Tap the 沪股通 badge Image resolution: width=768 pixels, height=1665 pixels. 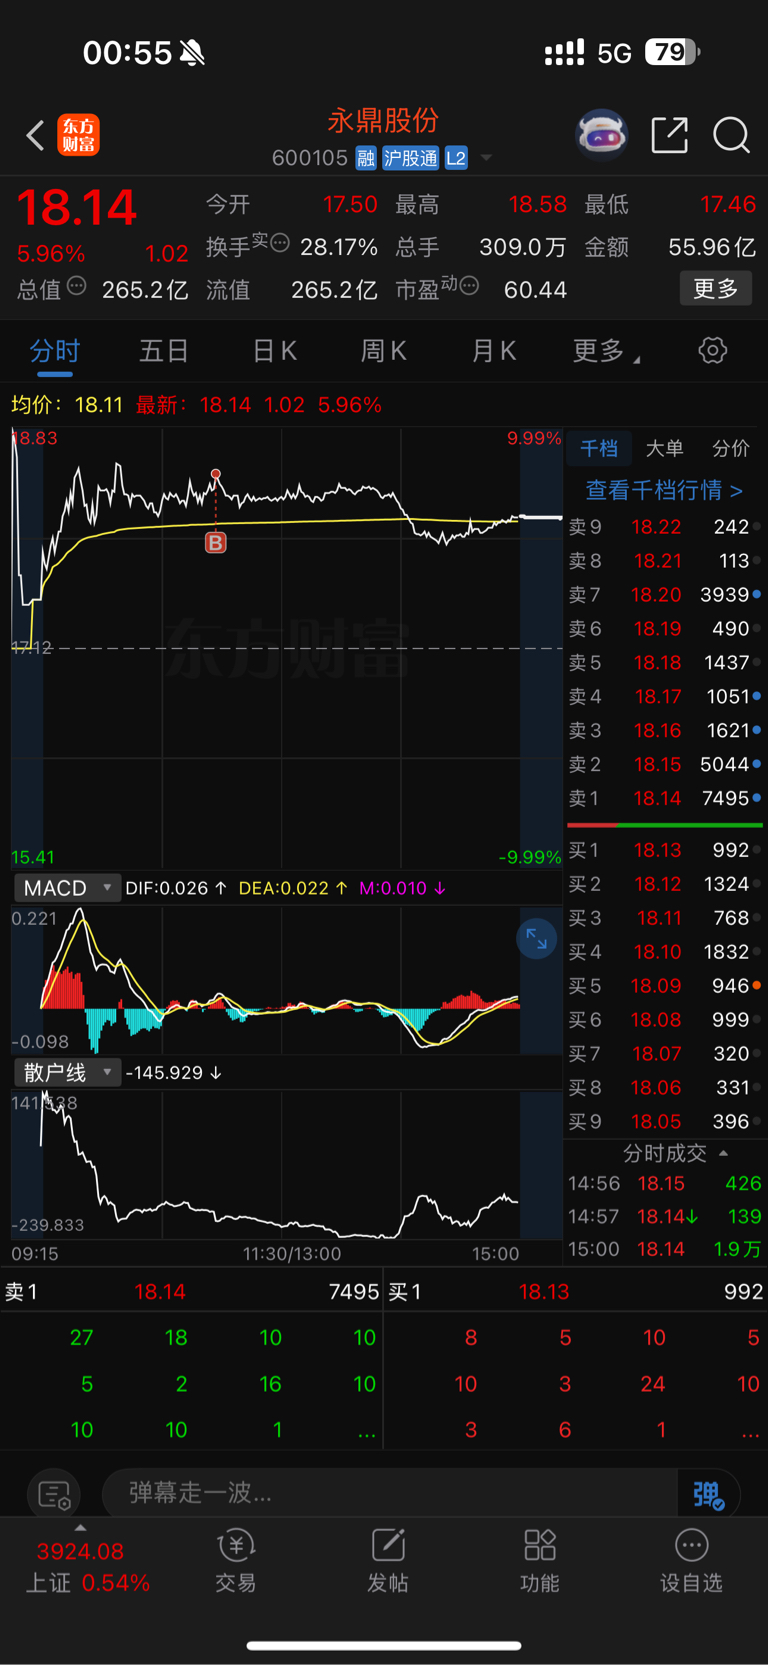click(x=410, y=158)
